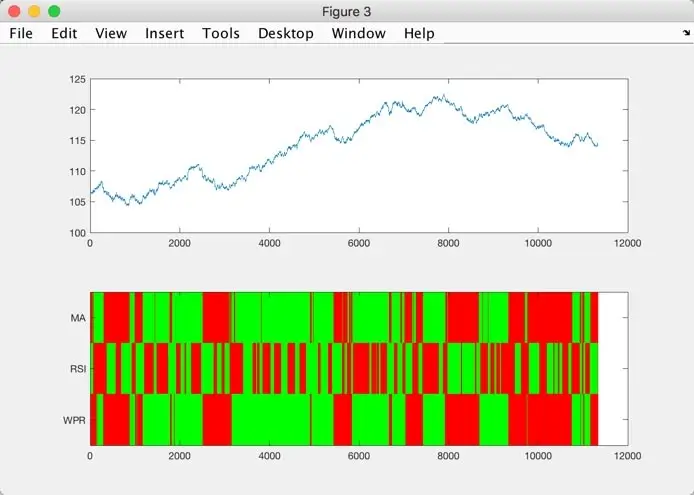Open the Window menu

coord(359,33)
